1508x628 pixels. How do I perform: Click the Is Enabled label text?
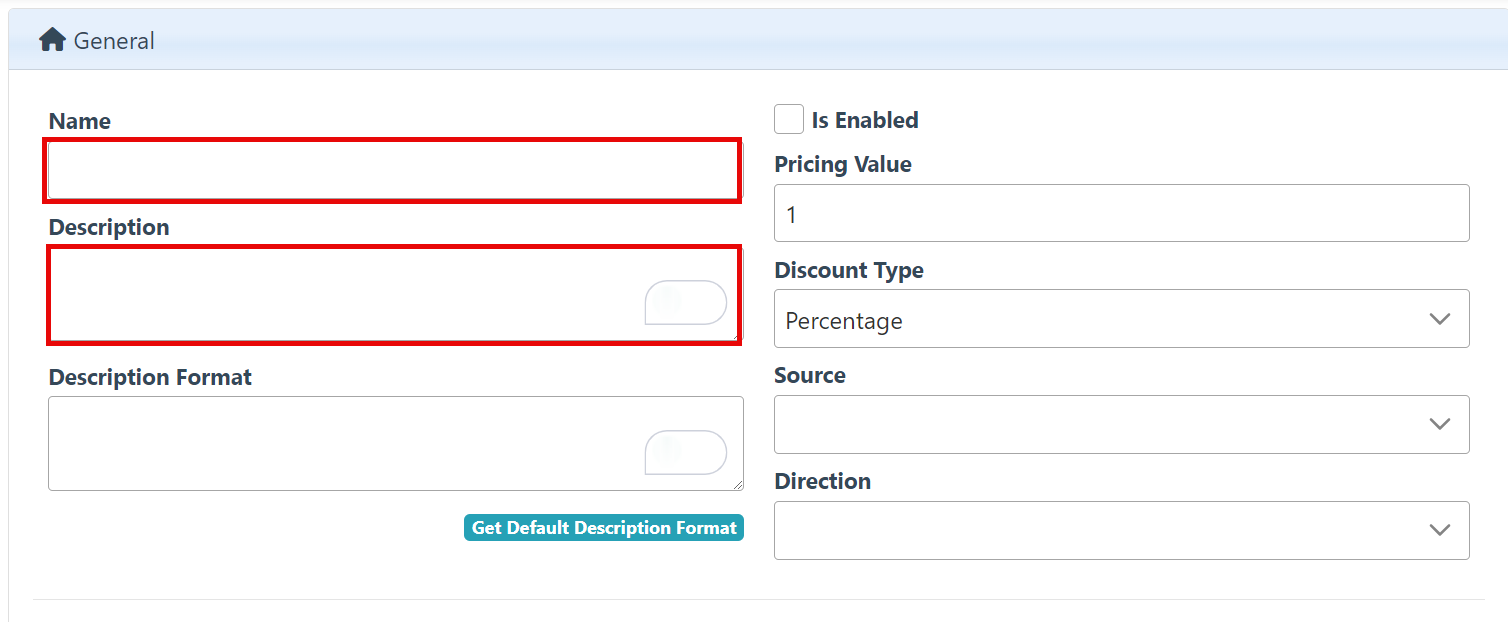tap(865, 120)
